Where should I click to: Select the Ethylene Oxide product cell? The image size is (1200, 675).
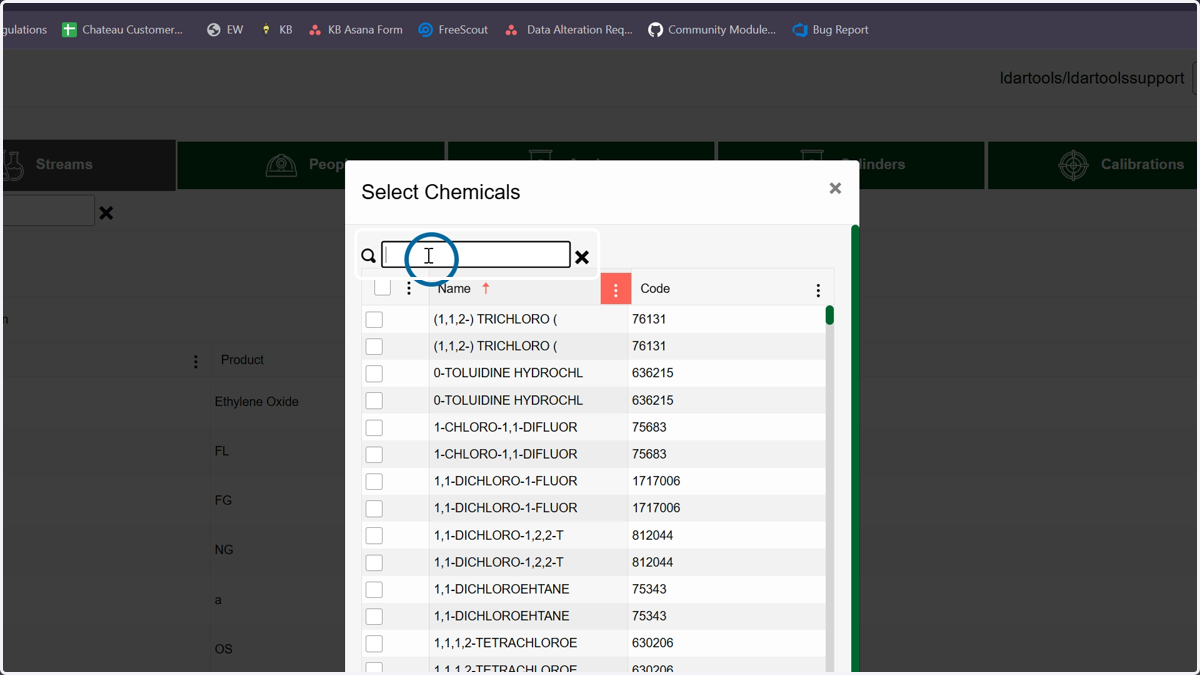tap(257, 402)
